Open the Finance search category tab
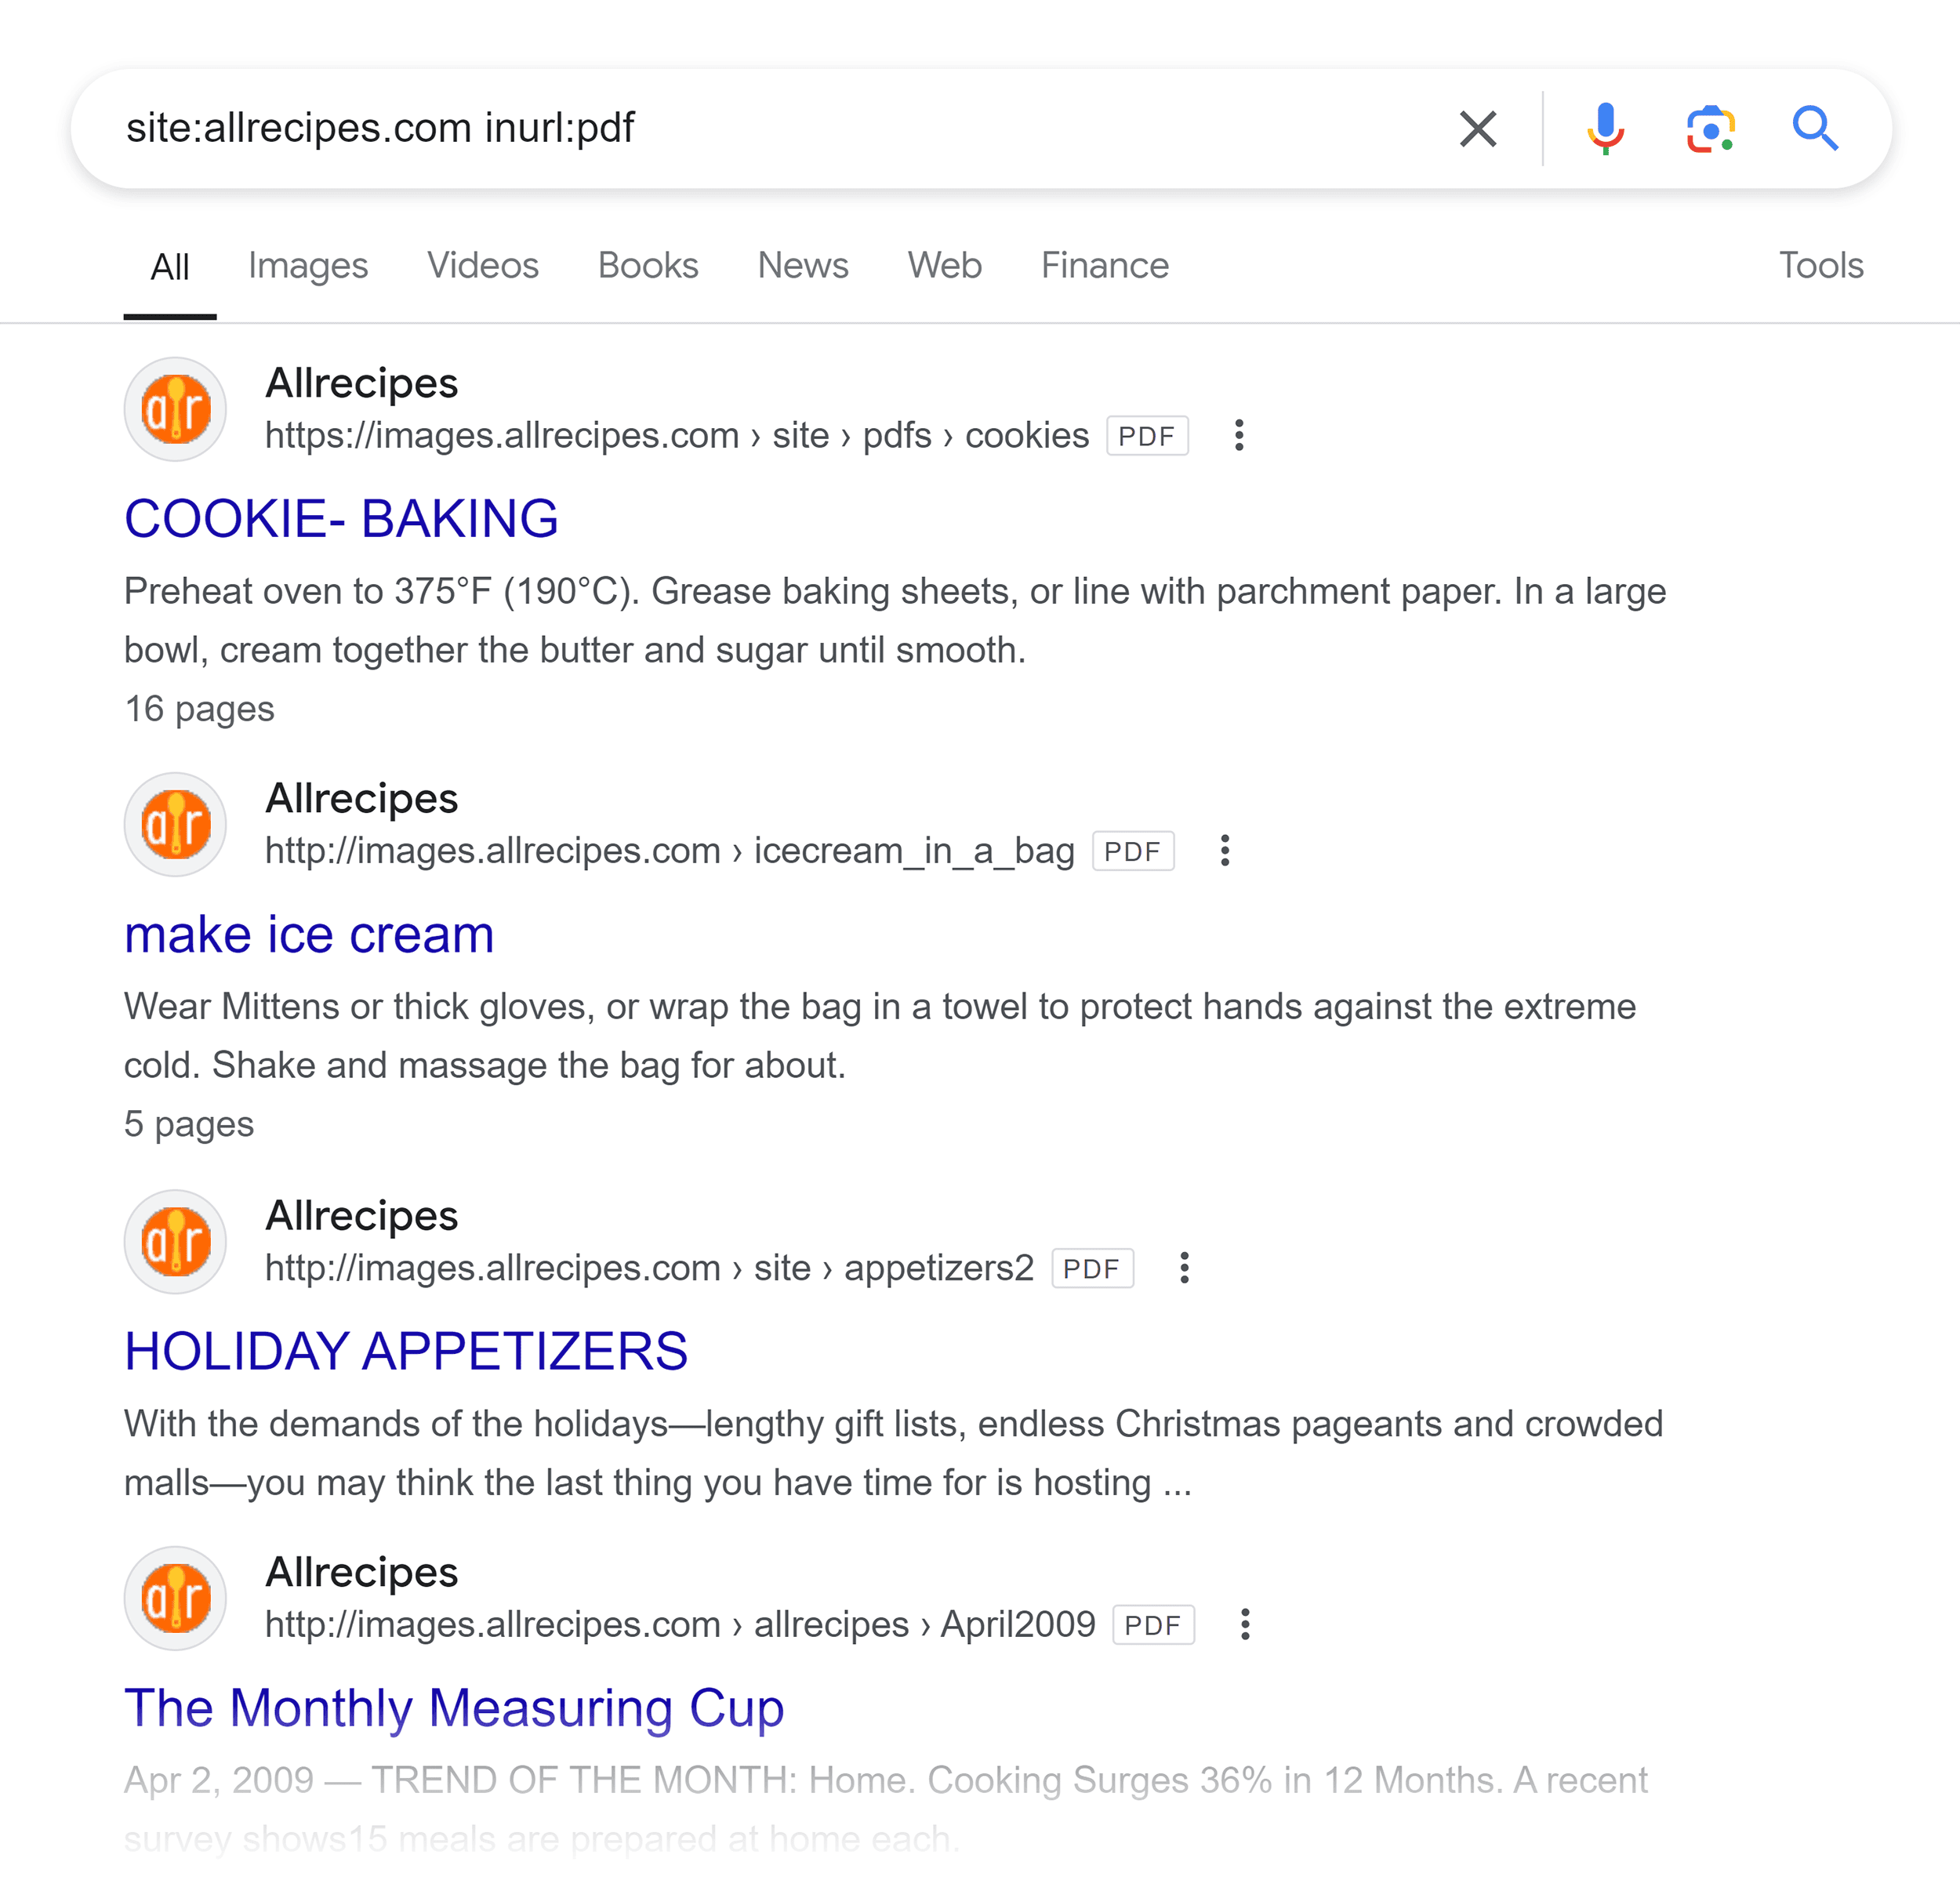Image resolution: width=1960 pixels, height=1880 pixels. click(x=1104, y=266)
